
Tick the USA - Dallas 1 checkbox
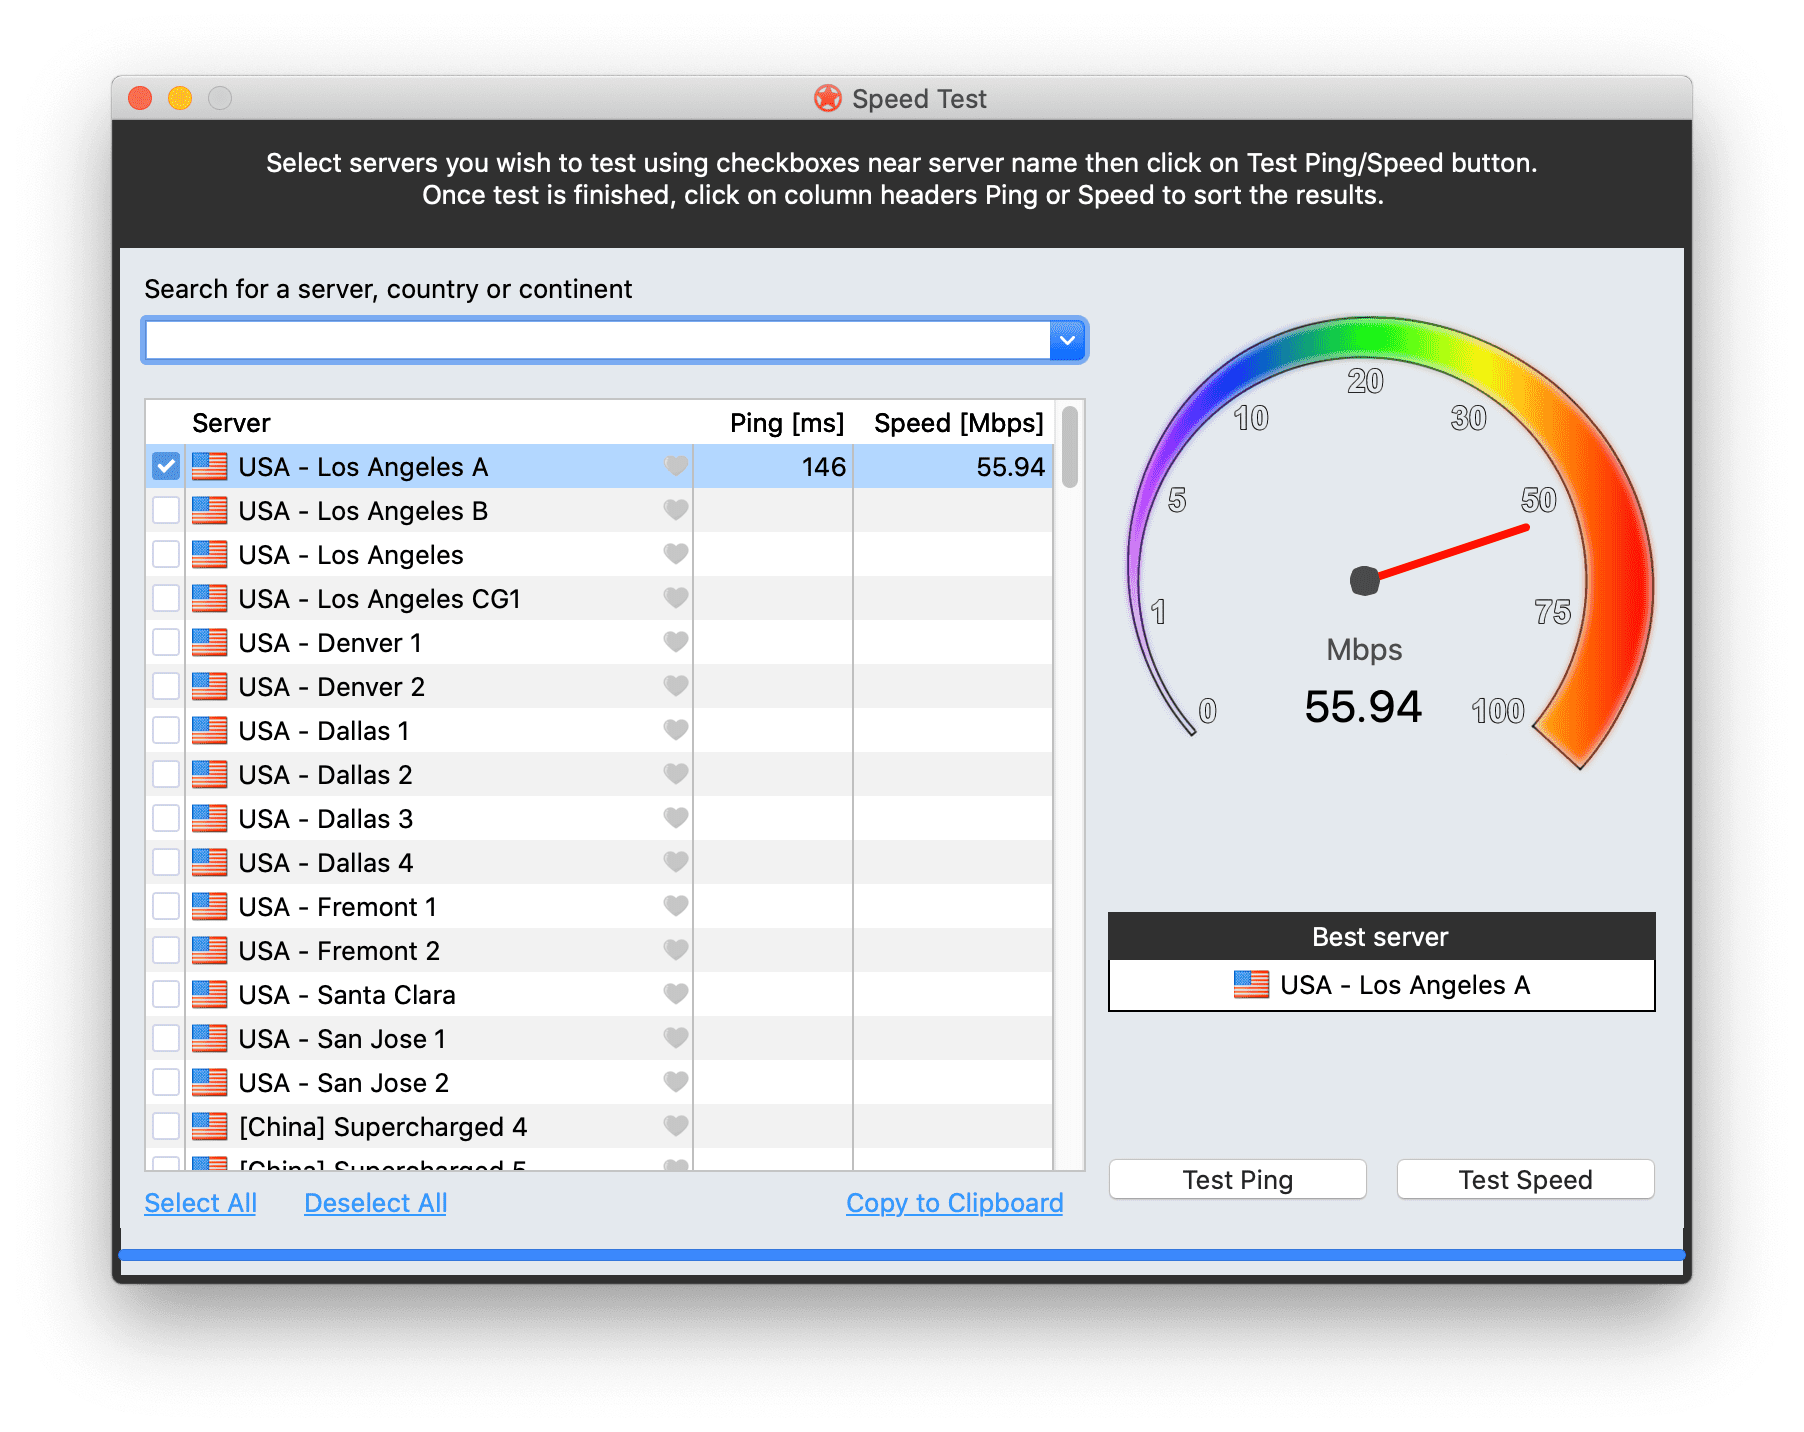point(166,731)
